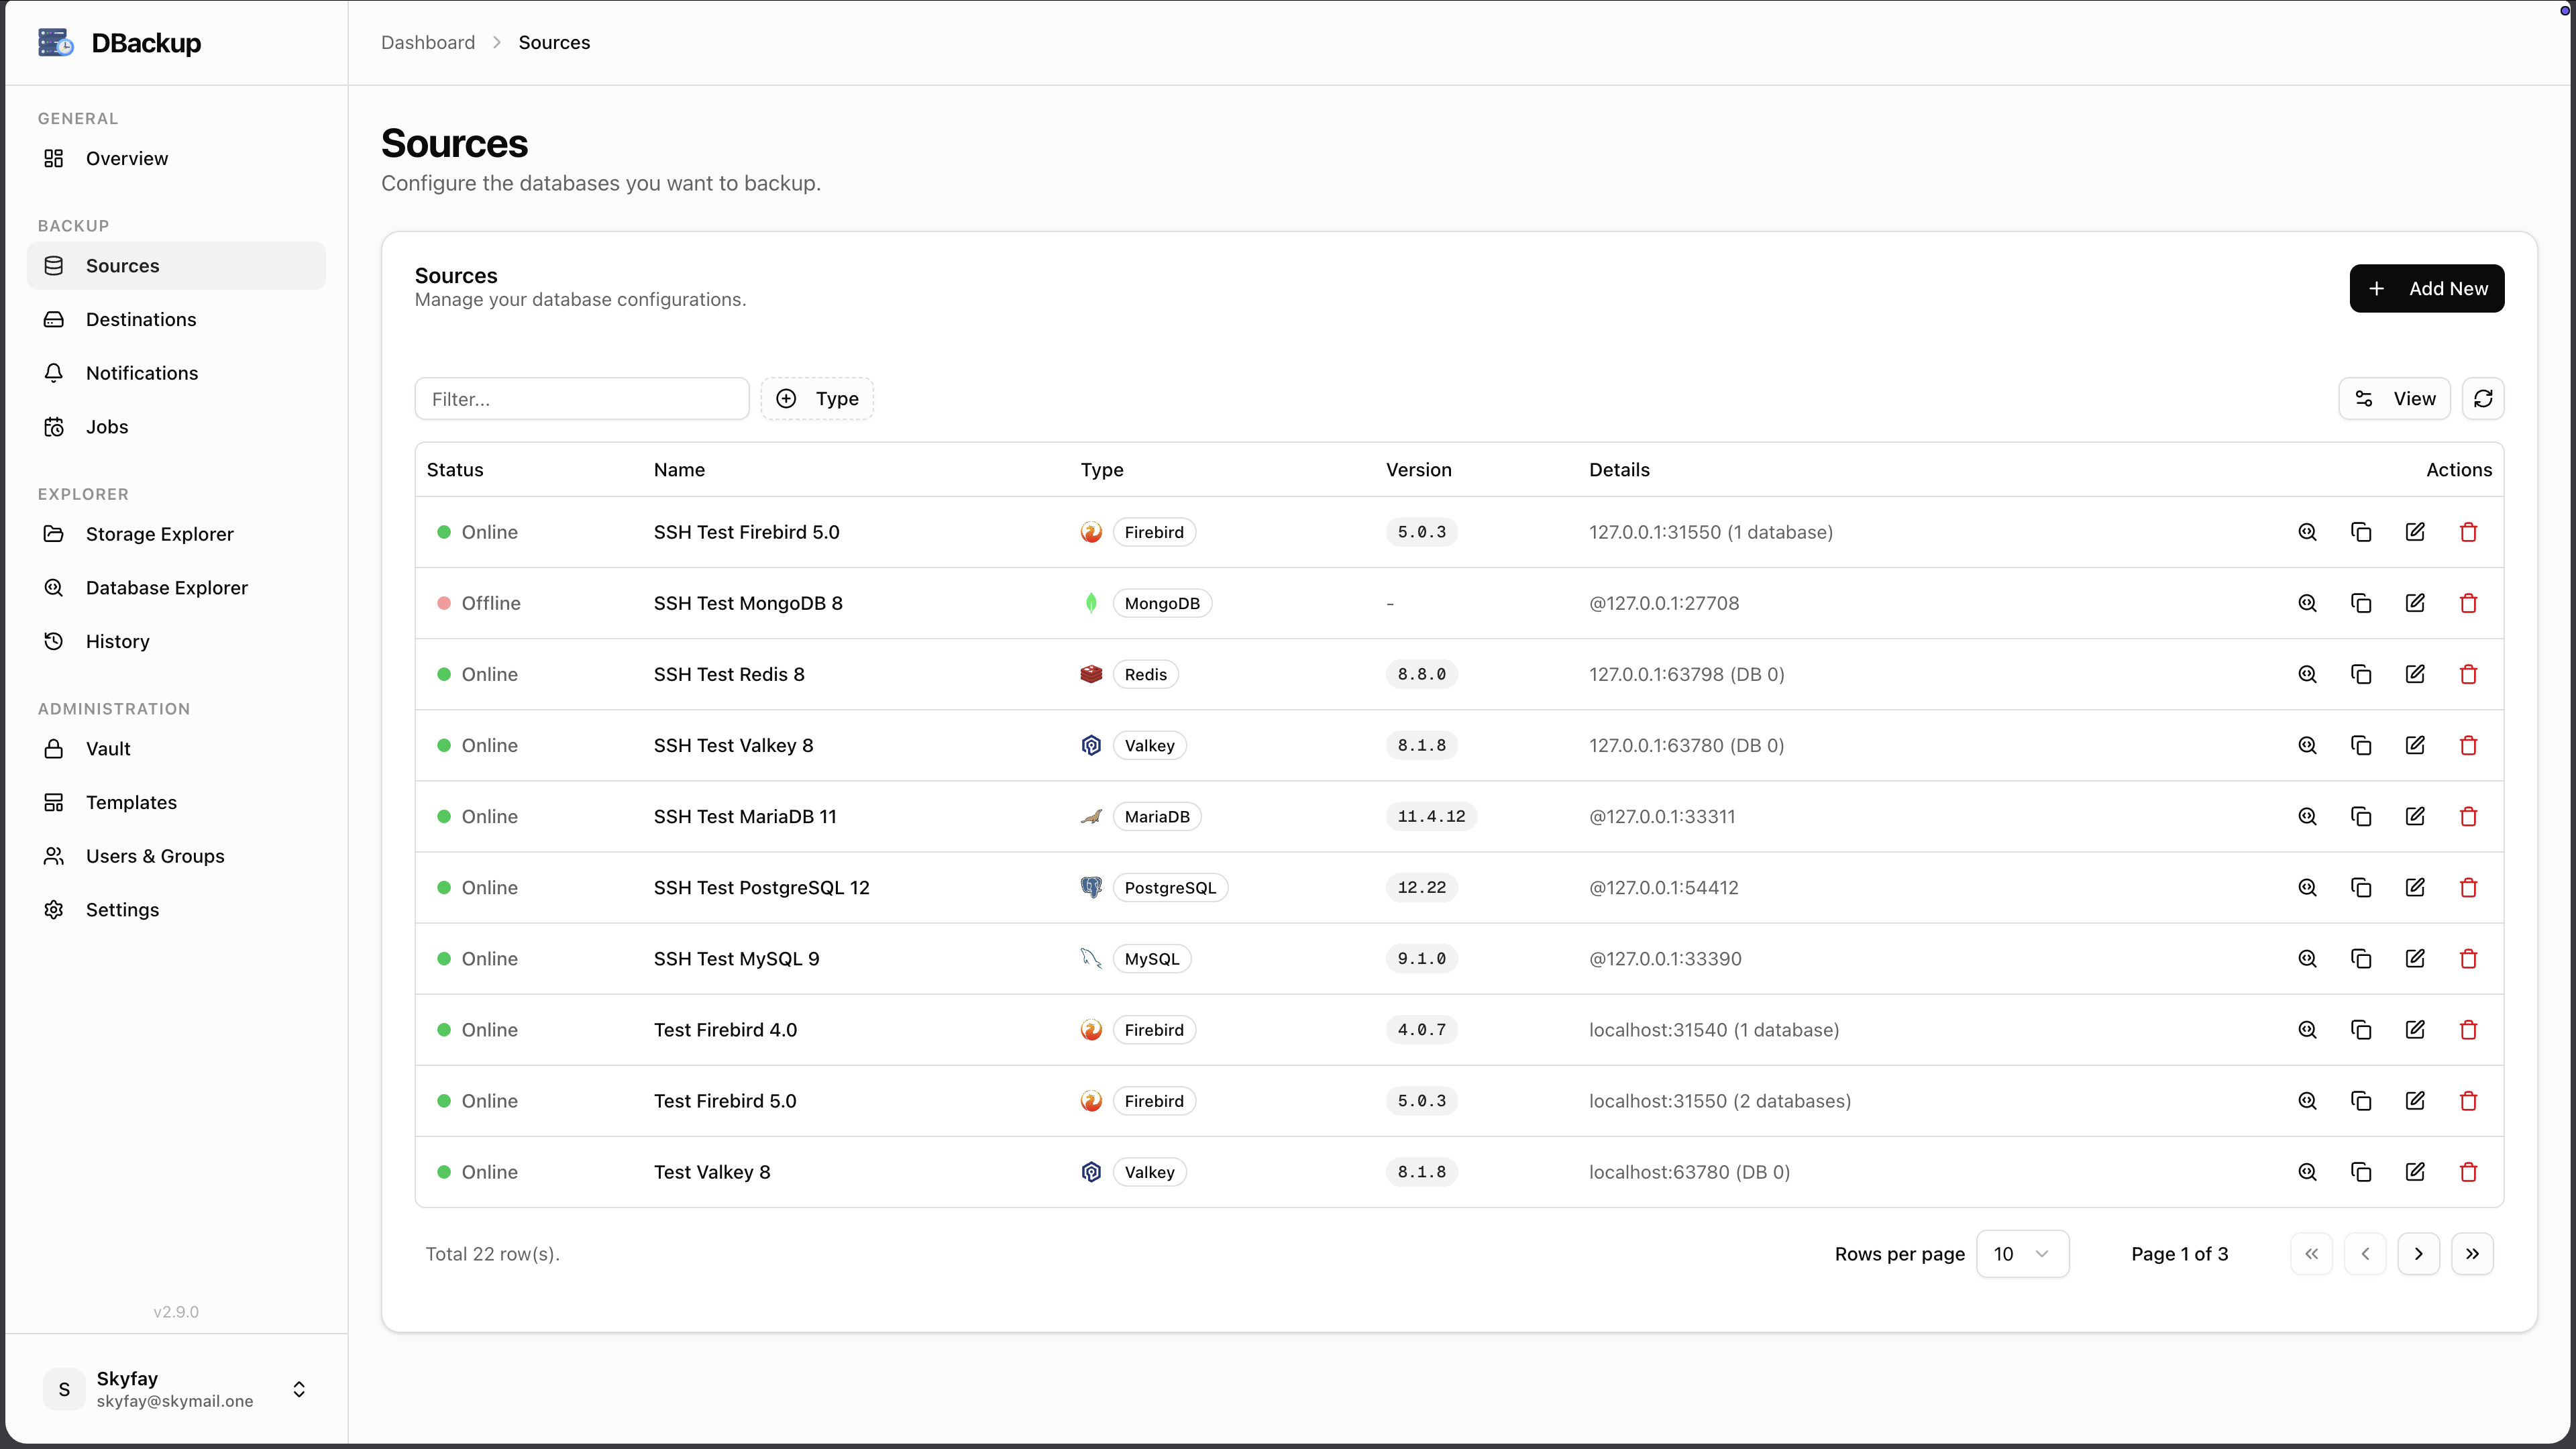Viewport: 2576px width, 1449px height.
Task: Select Sources in the sidebar
Action: pos(176,266)
